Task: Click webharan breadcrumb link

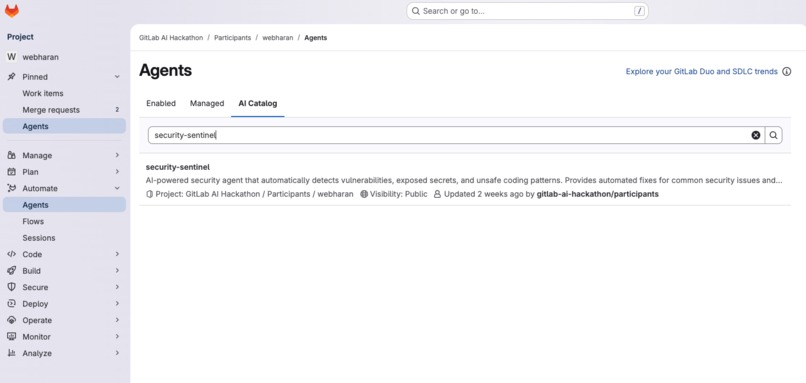Action: click(278, 38)
